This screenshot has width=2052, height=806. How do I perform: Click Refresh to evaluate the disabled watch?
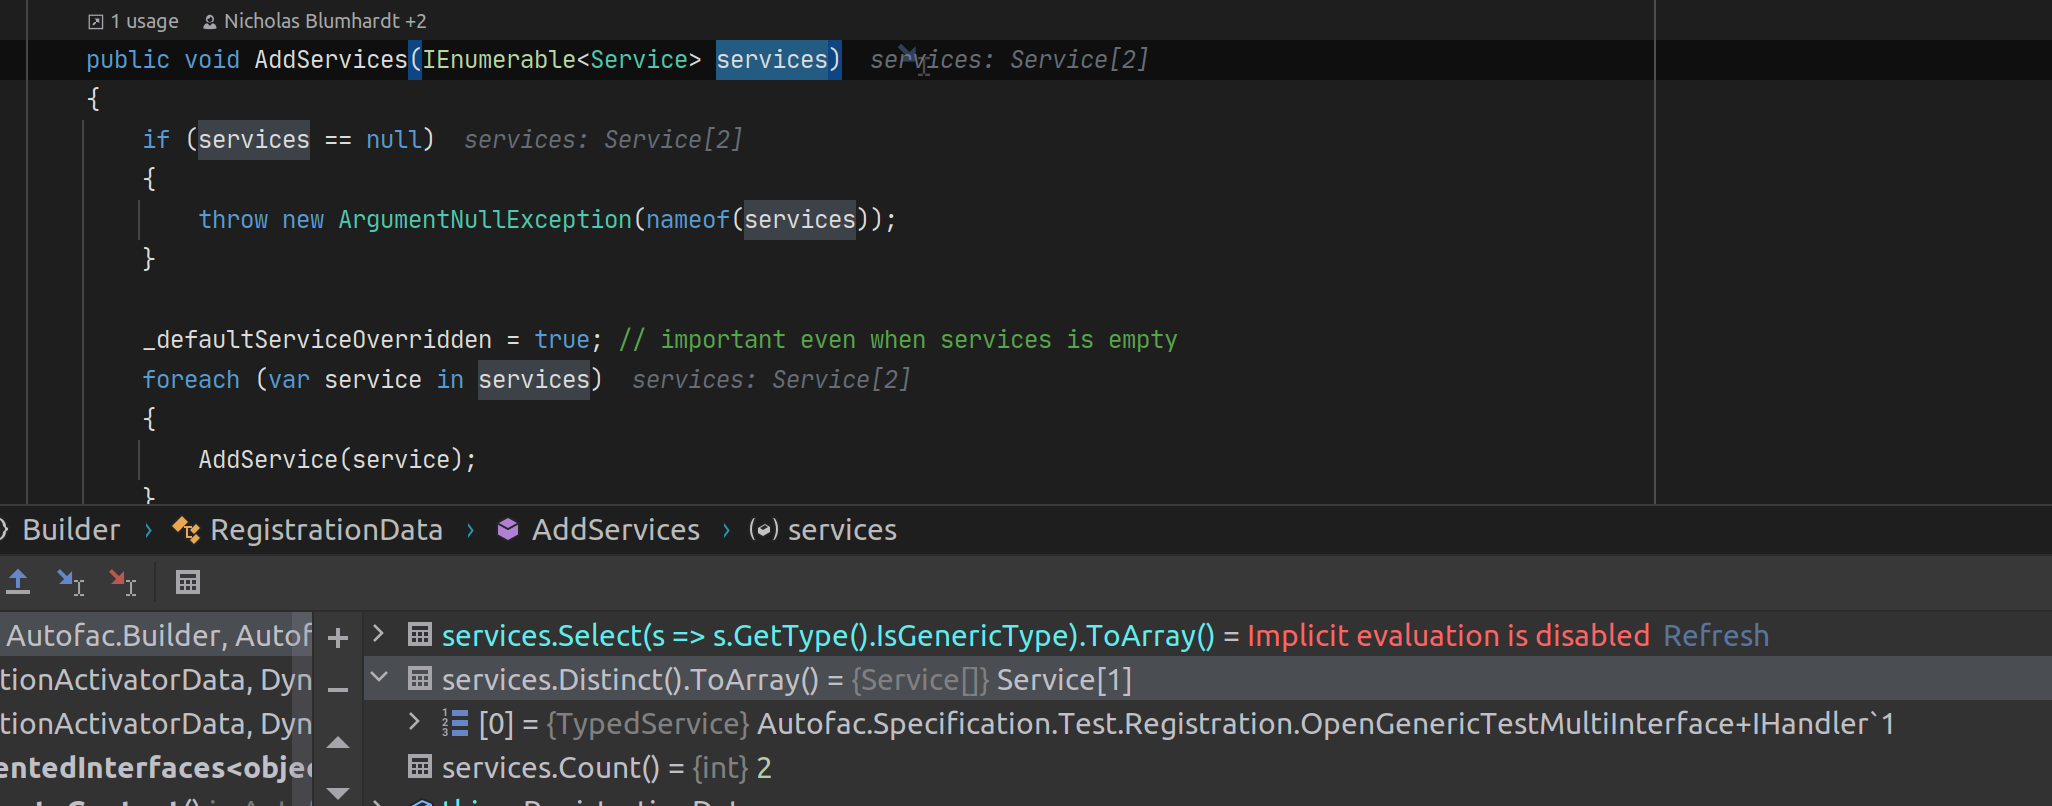pyautogui.click(x=1716, y=636)
